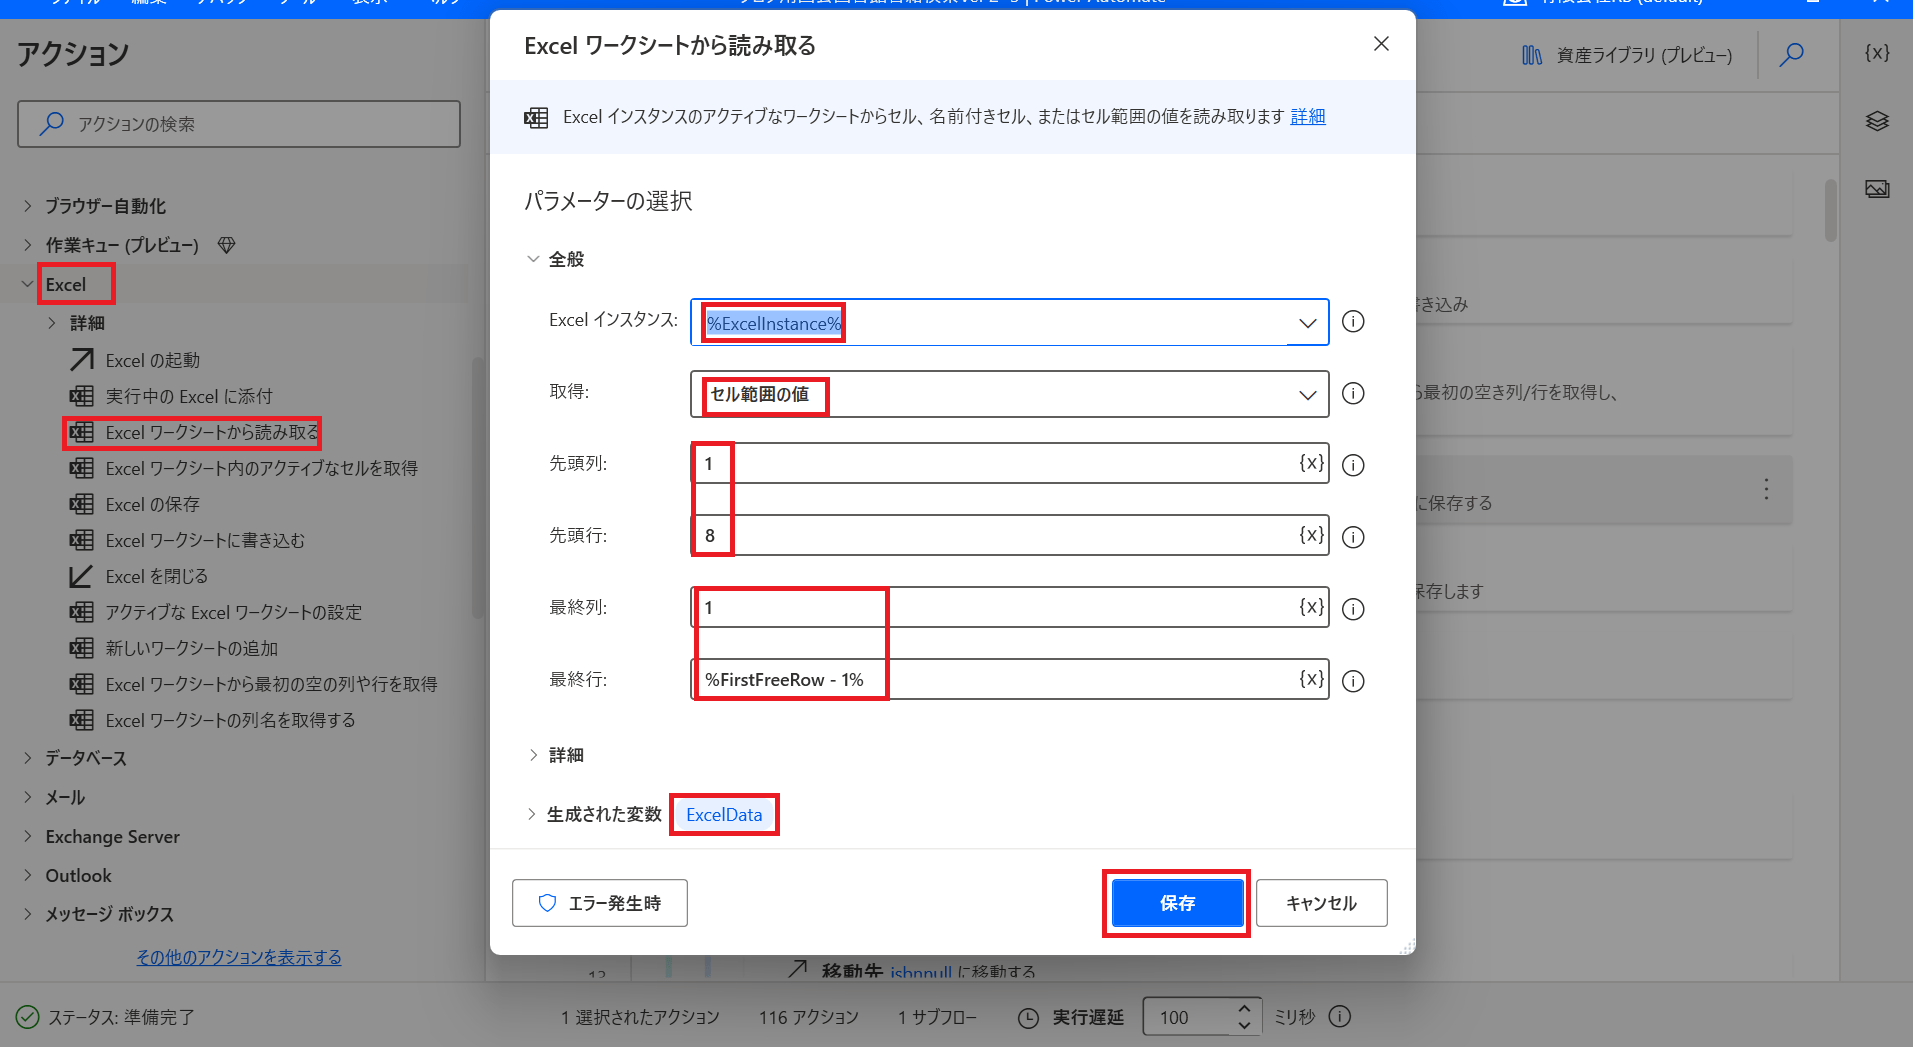Click the workspace vertical scrollbar
Viewport: 1913px width, 1047px height.
pyautogui.click(x=1831, y=210)
